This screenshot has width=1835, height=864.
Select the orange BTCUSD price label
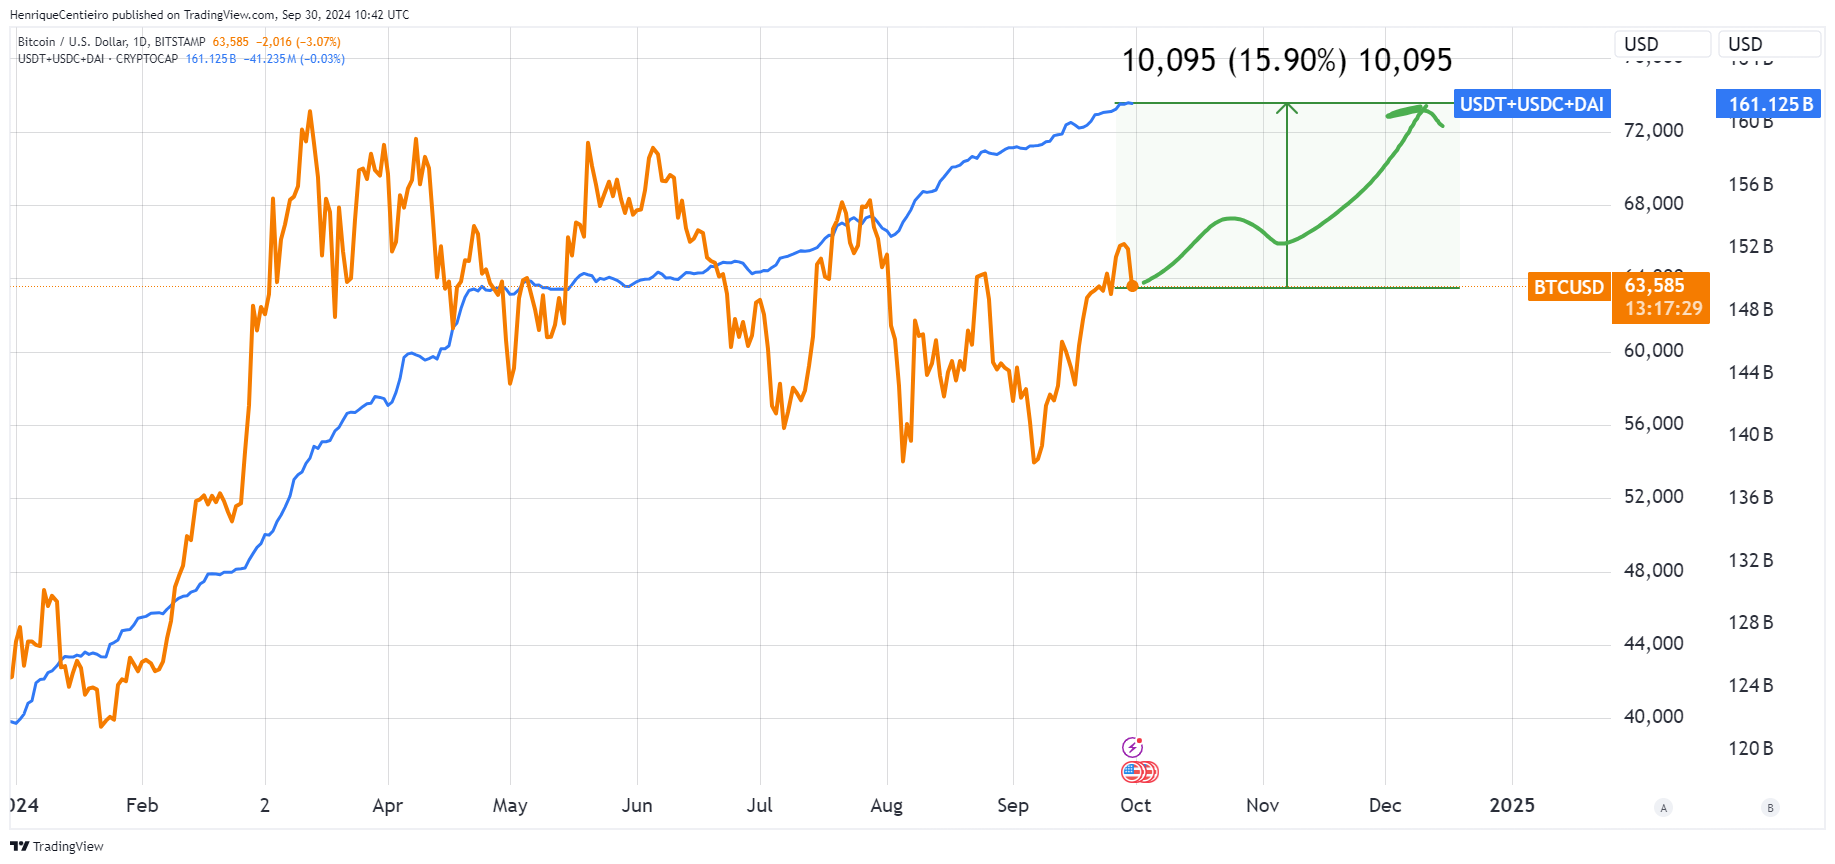(1568, 287)
